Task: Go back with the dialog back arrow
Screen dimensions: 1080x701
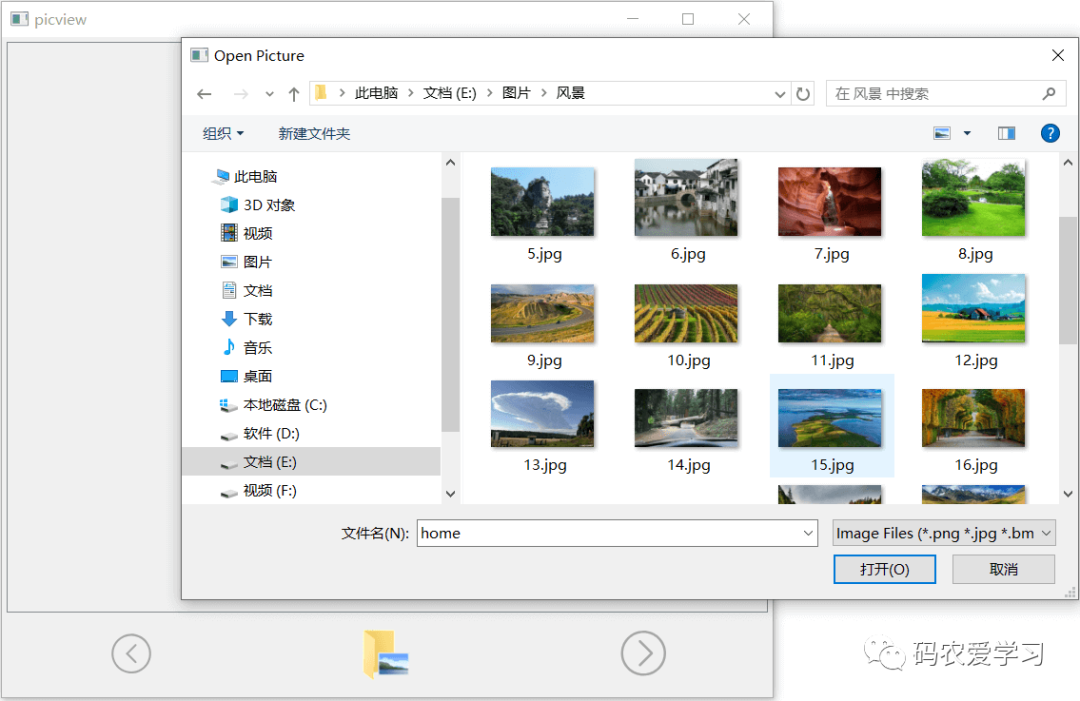Action: pos(204,94)
